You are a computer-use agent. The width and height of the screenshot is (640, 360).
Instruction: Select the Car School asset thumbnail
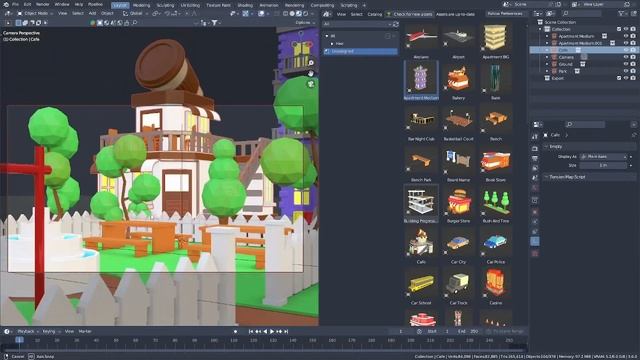pyautogui.click(x=421, y=285)
